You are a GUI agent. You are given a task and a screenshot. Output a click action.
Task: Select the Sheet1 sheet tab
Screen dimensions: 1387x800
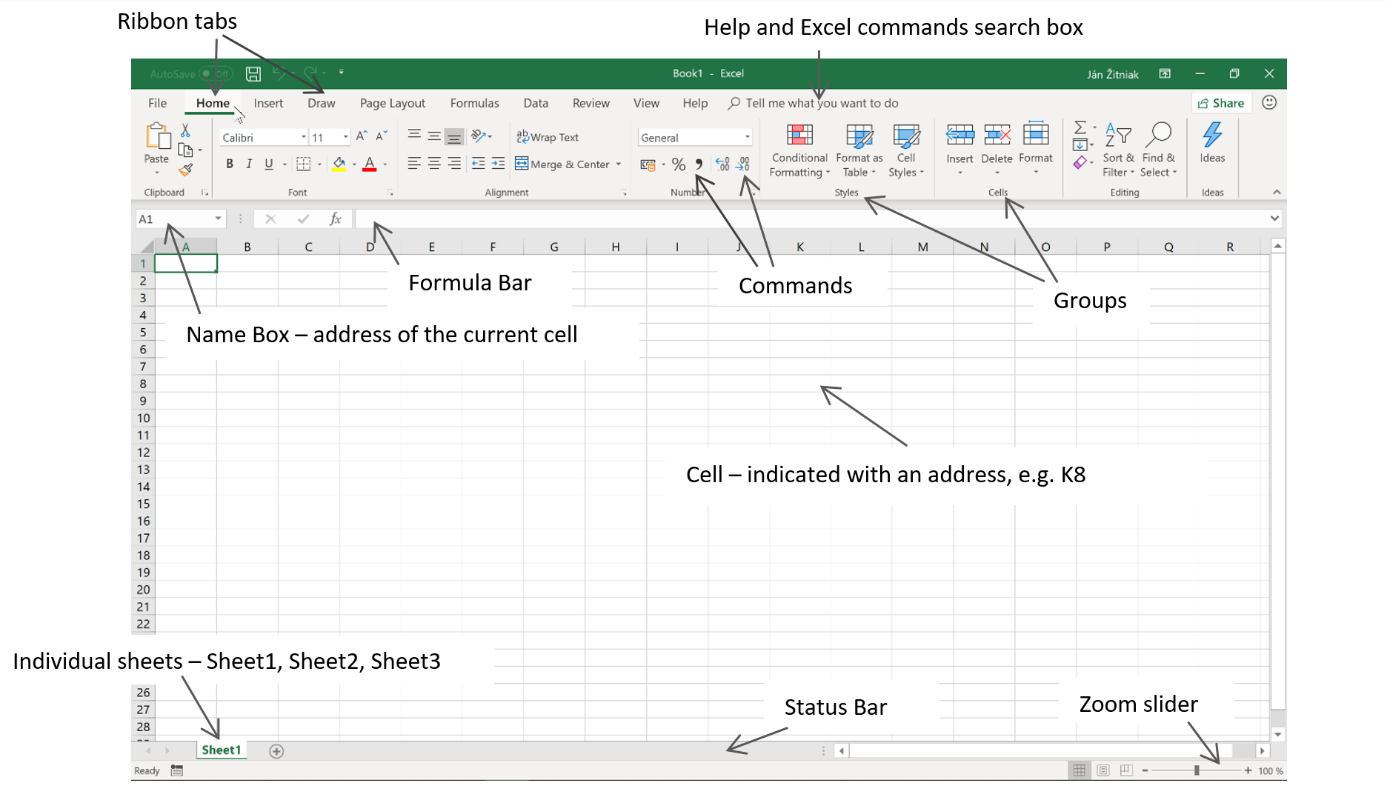(221, 750)
